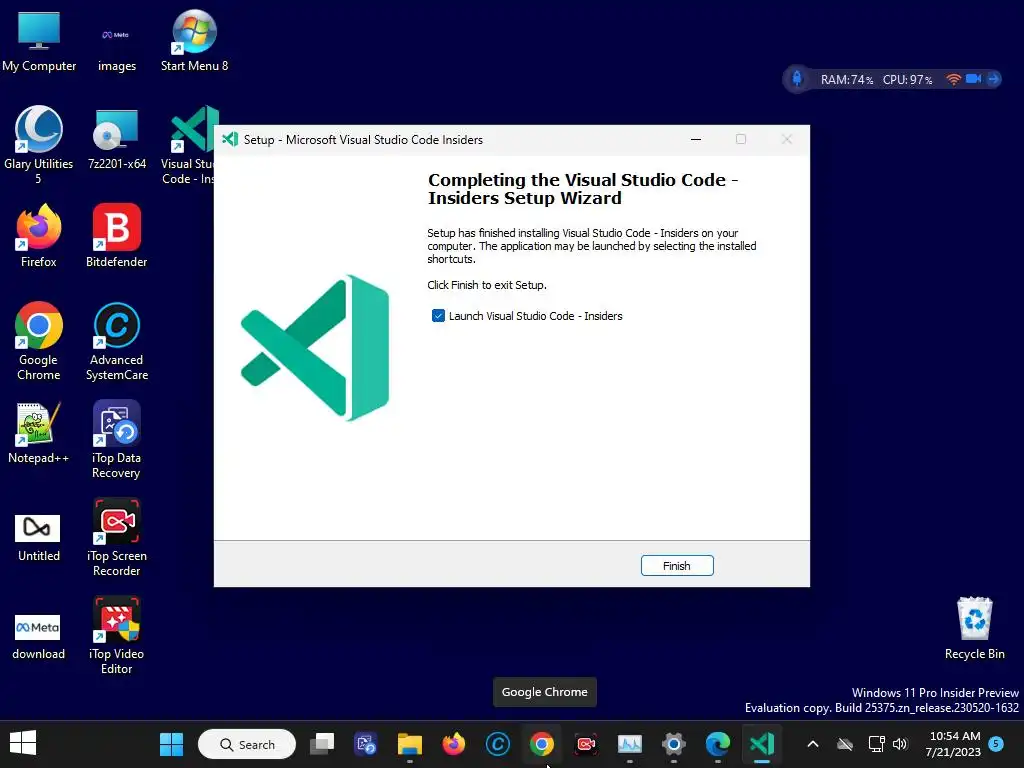Expand the hidden system tray icons chevron
Viewport: 1024px width, 768px height.
tap(812, 744)
